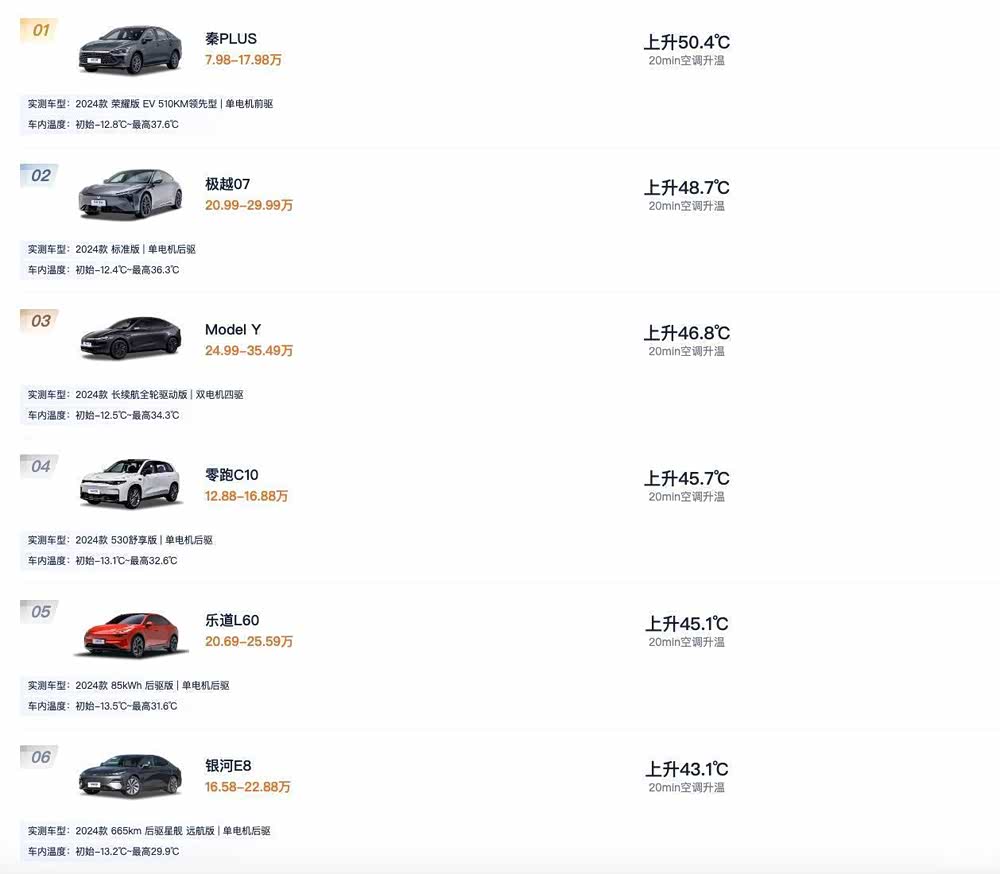Screen dimensions: 1000x874
Task: Select the white 零跑C10 car picture
Action: click(x=130, y=484)
